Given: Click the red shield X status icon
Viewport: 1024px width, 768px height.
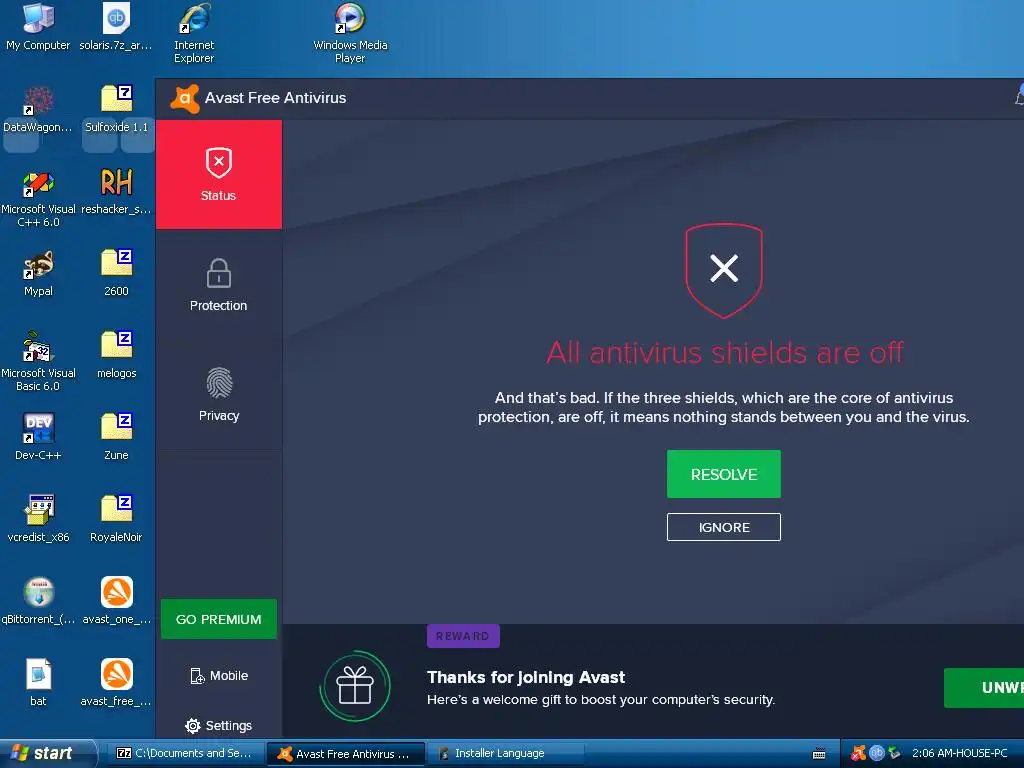Looking at the screenshot, I should pyautogui.click(x=724, y=270).
